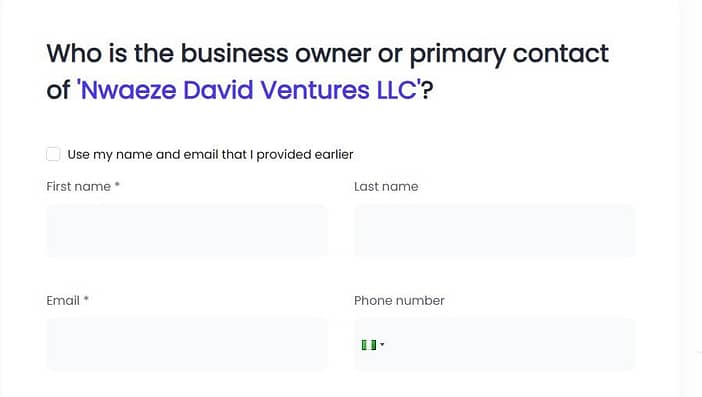
Task: Click the required asterisk beside First name
Action: coord(117,184)
